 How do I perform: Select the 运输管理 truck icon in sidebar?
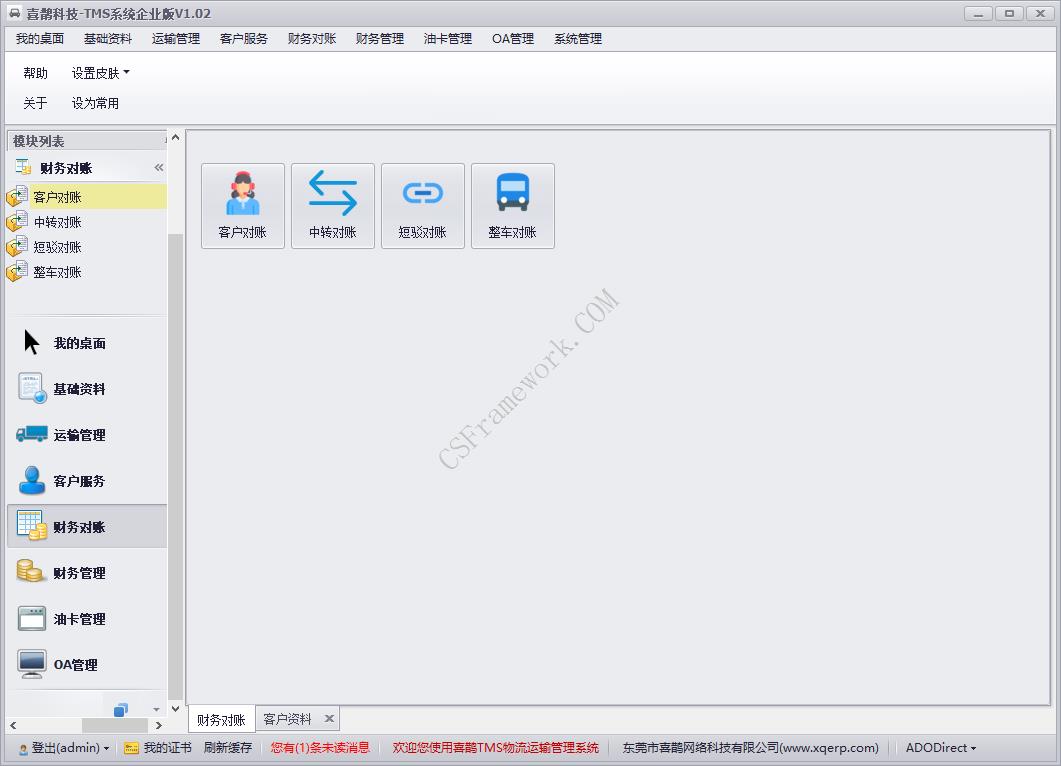pos(29,434)
